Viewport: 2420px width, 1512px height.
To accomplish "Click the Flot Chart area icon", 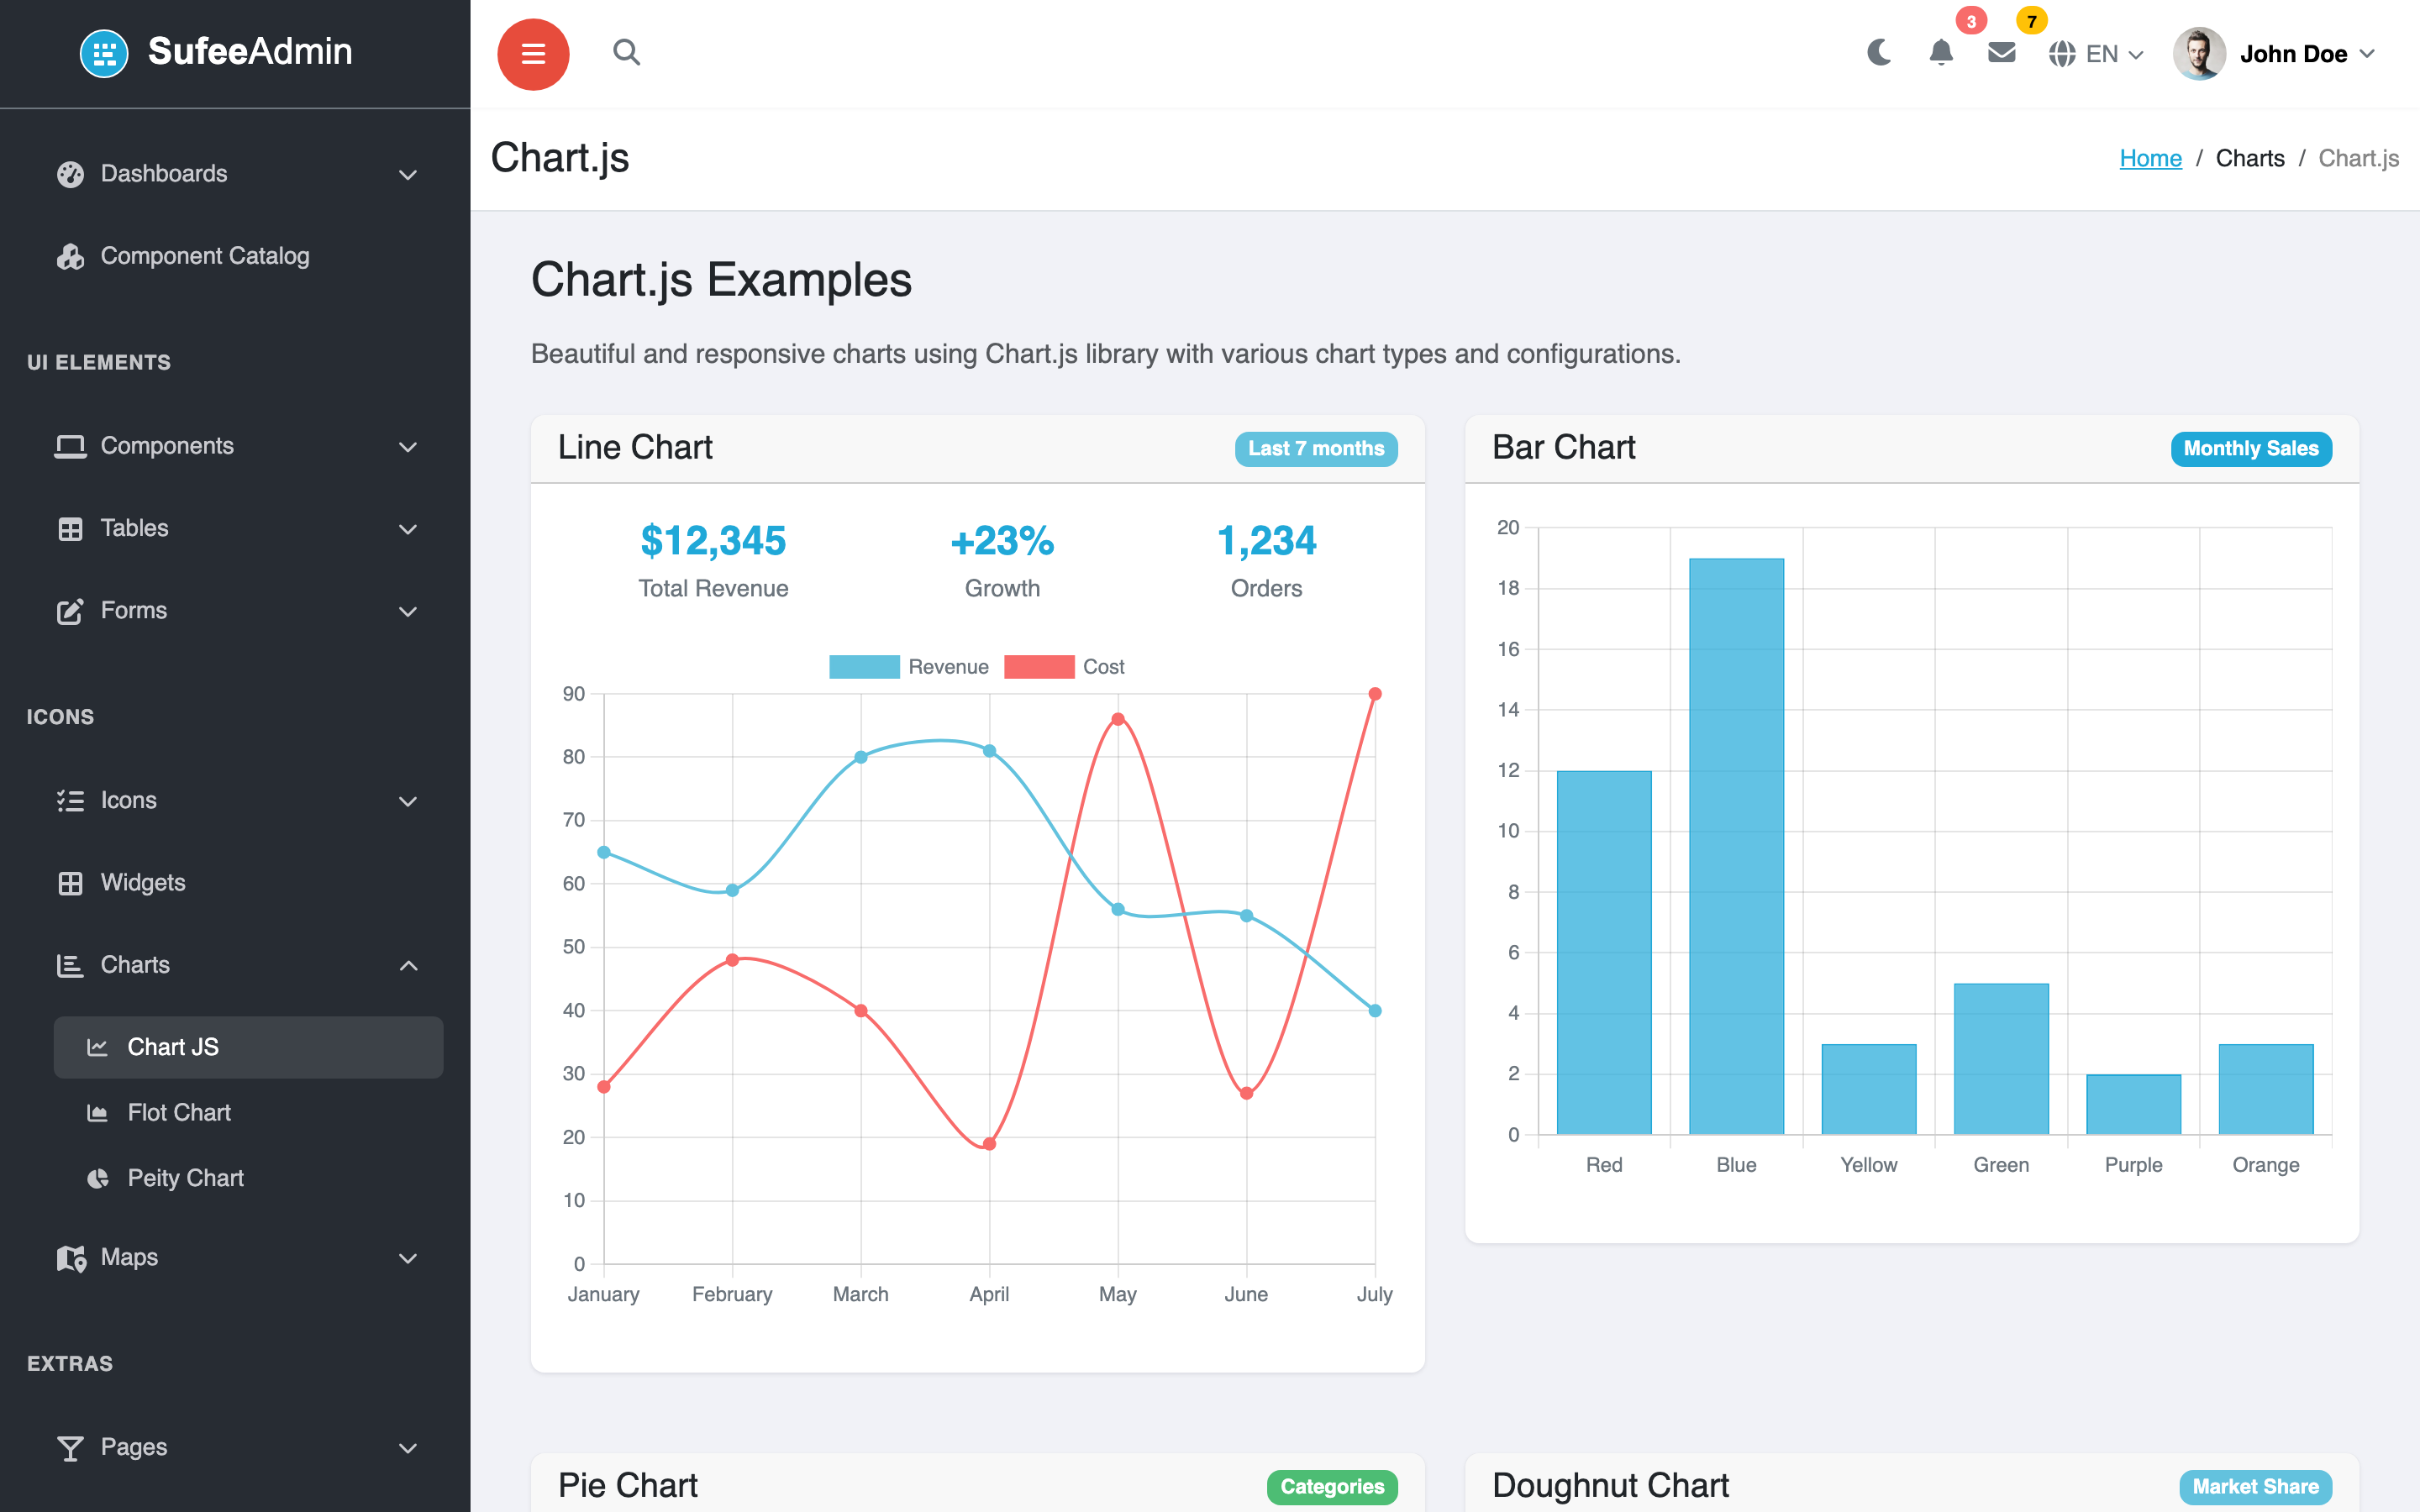I will pyautogui.click(x=97, y=1113).
